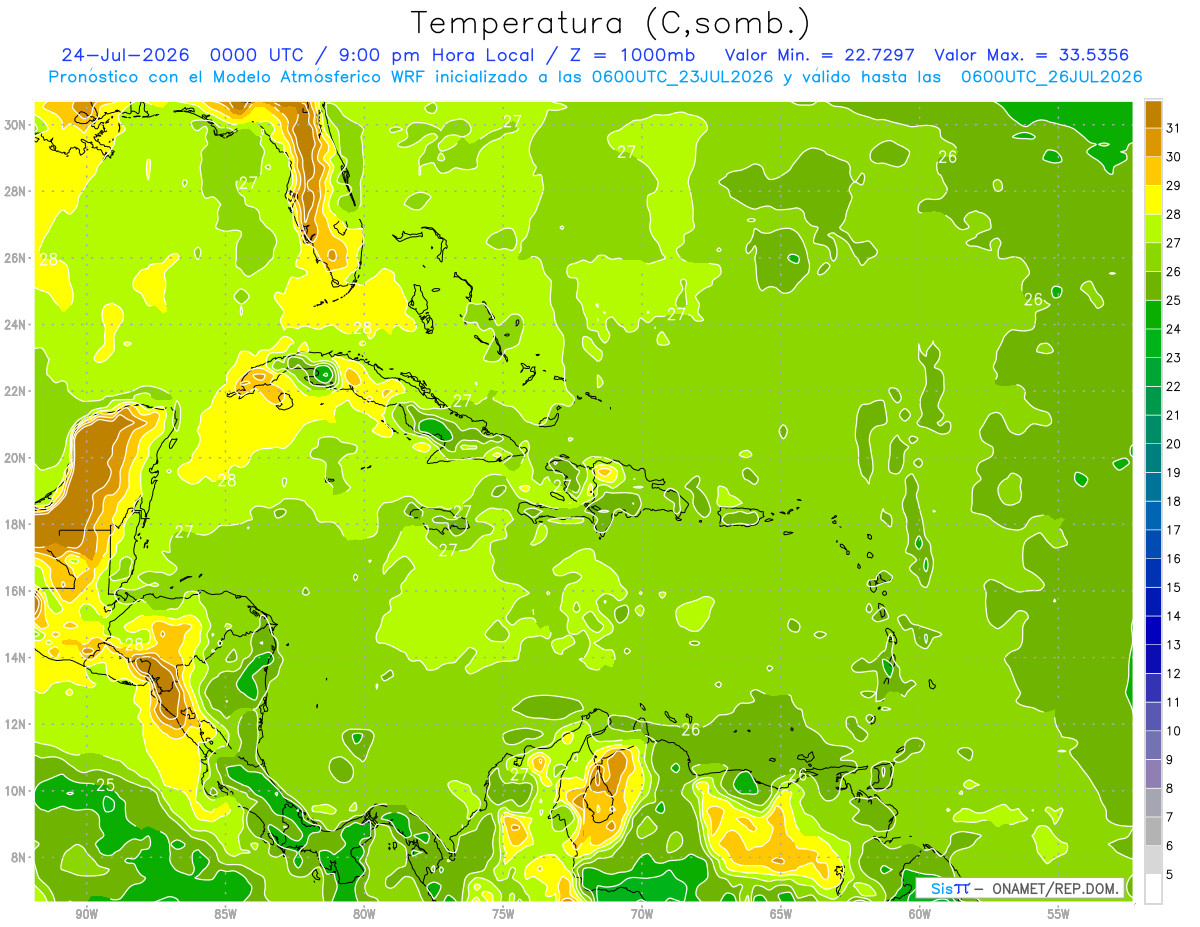
Task: Click the title "Temperatura (C,somb.)"
Action: click(x=610, y=23)
